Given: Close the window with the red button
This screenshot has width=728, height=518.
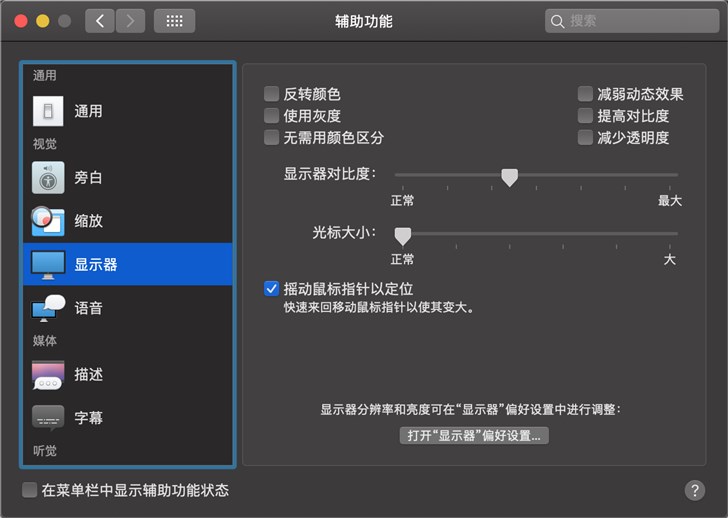Looking at the screenshot, I should tap(21, 21).
